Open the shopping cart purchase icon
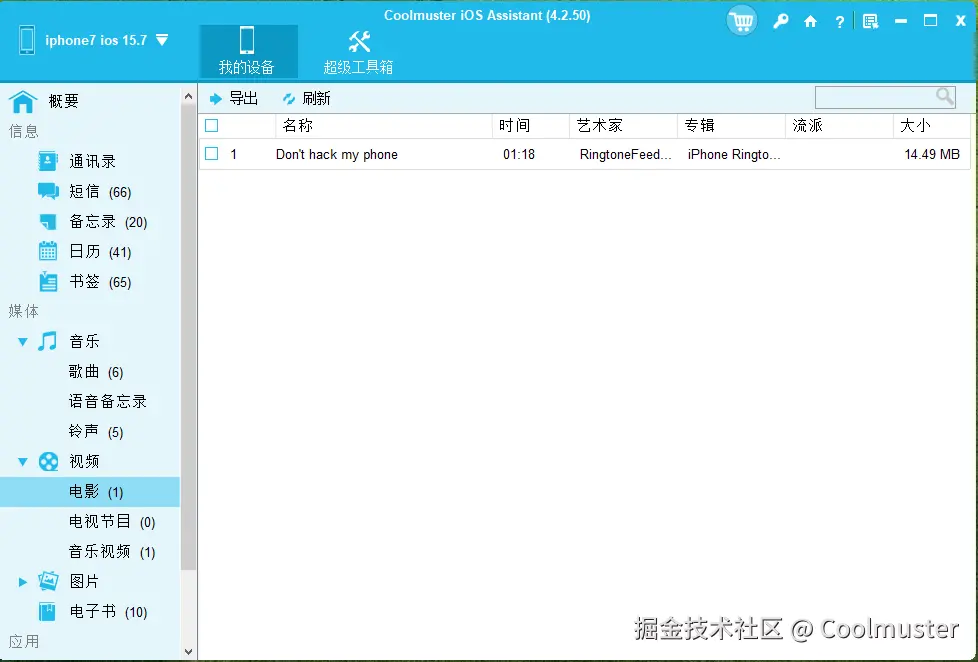Screen dimensions: 978x662 742,21
